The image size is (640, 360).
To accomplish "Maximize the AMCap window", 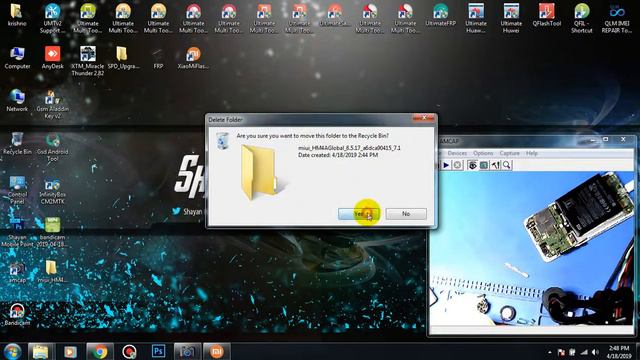I will click(606, 140).
